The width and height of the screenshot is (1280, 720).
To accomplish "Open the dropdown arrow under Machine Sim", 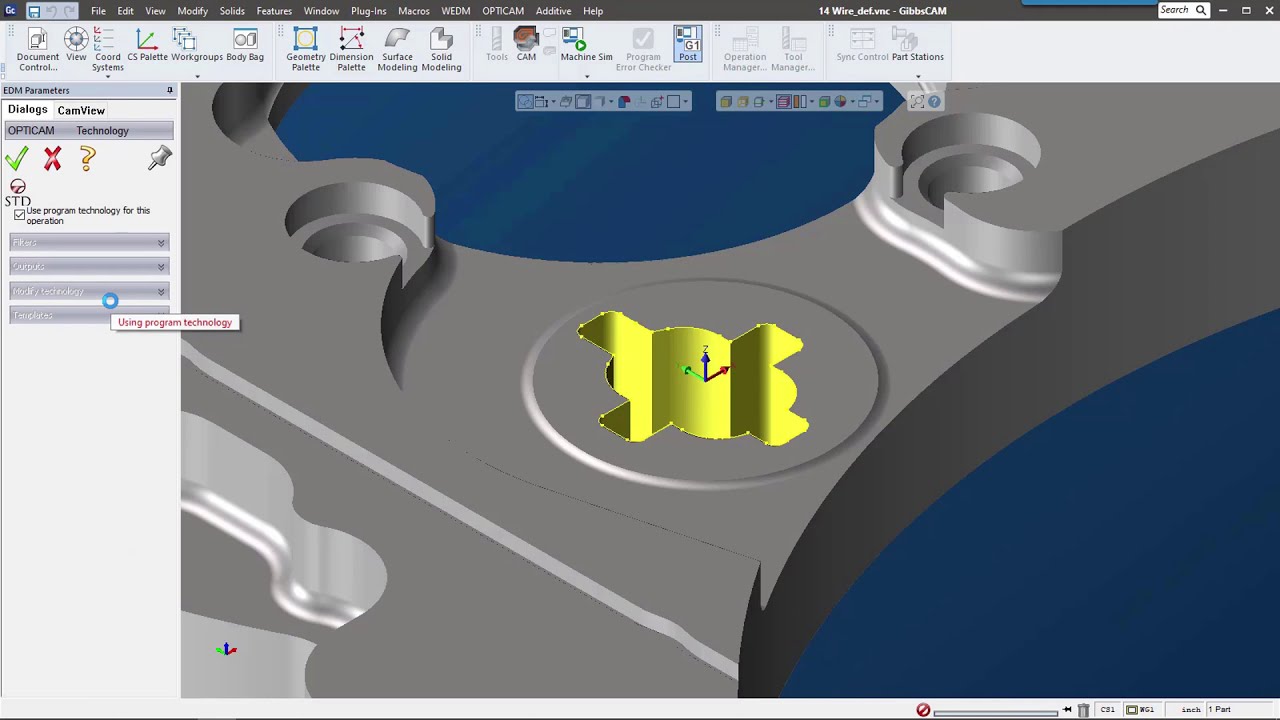I will (586, 77).
